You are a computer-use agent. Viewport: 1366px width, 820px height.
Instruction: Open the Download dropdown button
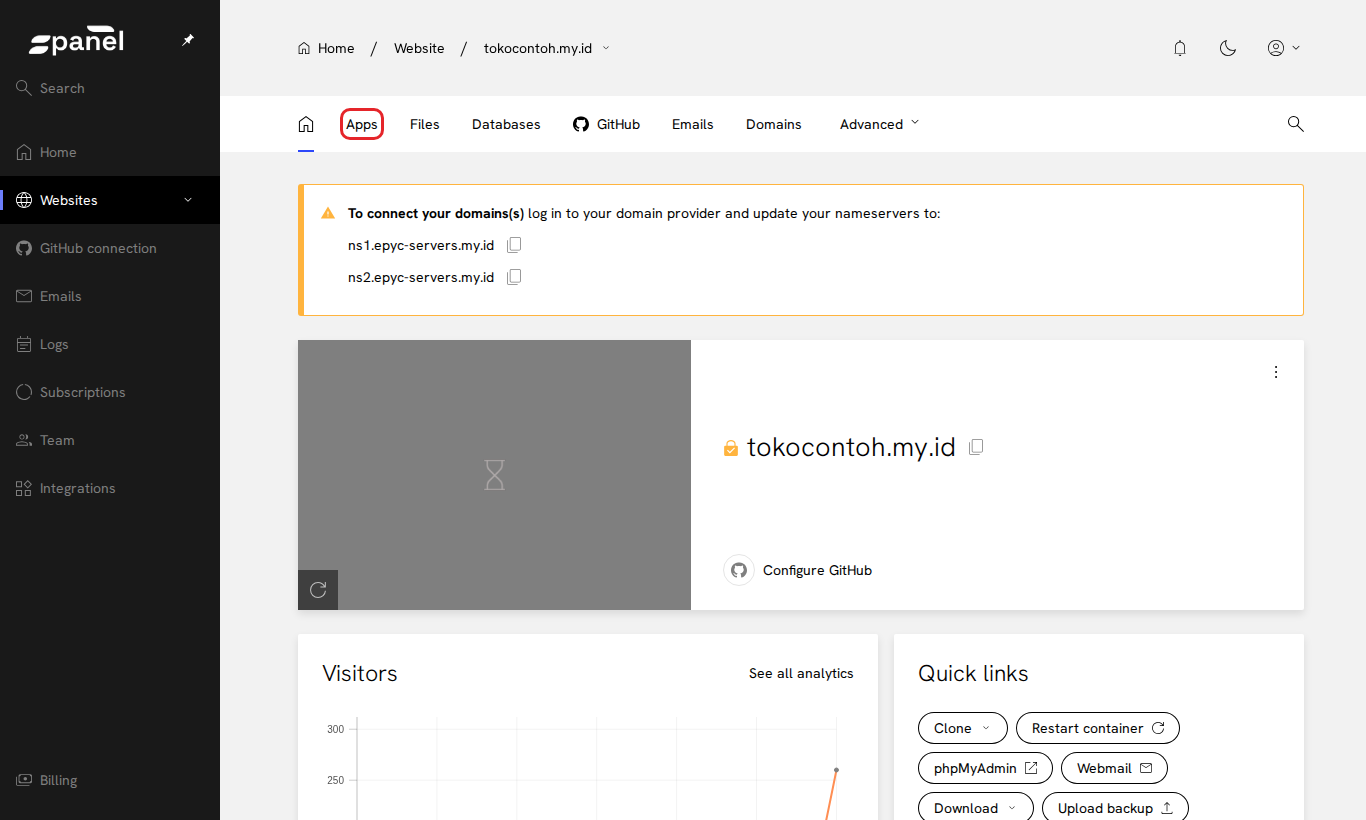tap(976, 808)
